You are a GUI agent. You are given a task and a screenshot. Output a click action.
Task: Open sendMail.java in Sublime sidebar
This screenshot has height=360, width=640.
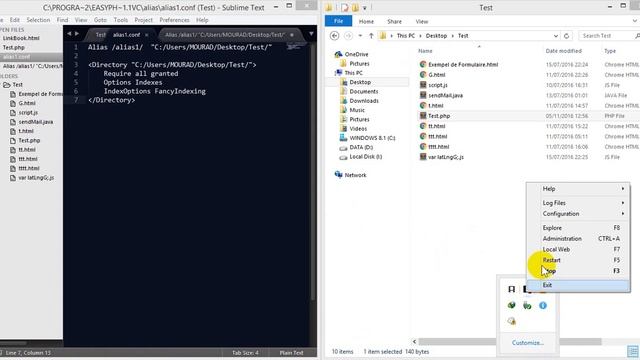pos(36,122)
